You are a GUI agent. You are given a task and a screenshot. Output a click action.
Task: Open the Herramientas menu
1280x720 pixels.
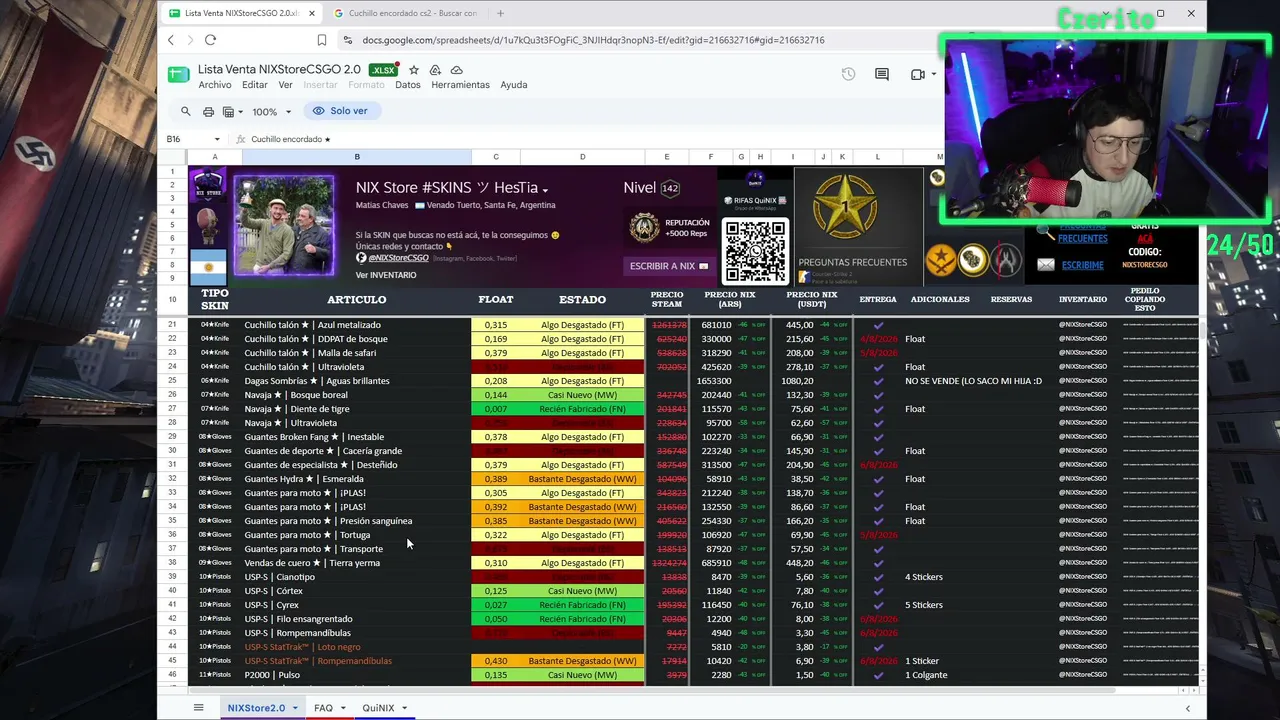[460, 85]
